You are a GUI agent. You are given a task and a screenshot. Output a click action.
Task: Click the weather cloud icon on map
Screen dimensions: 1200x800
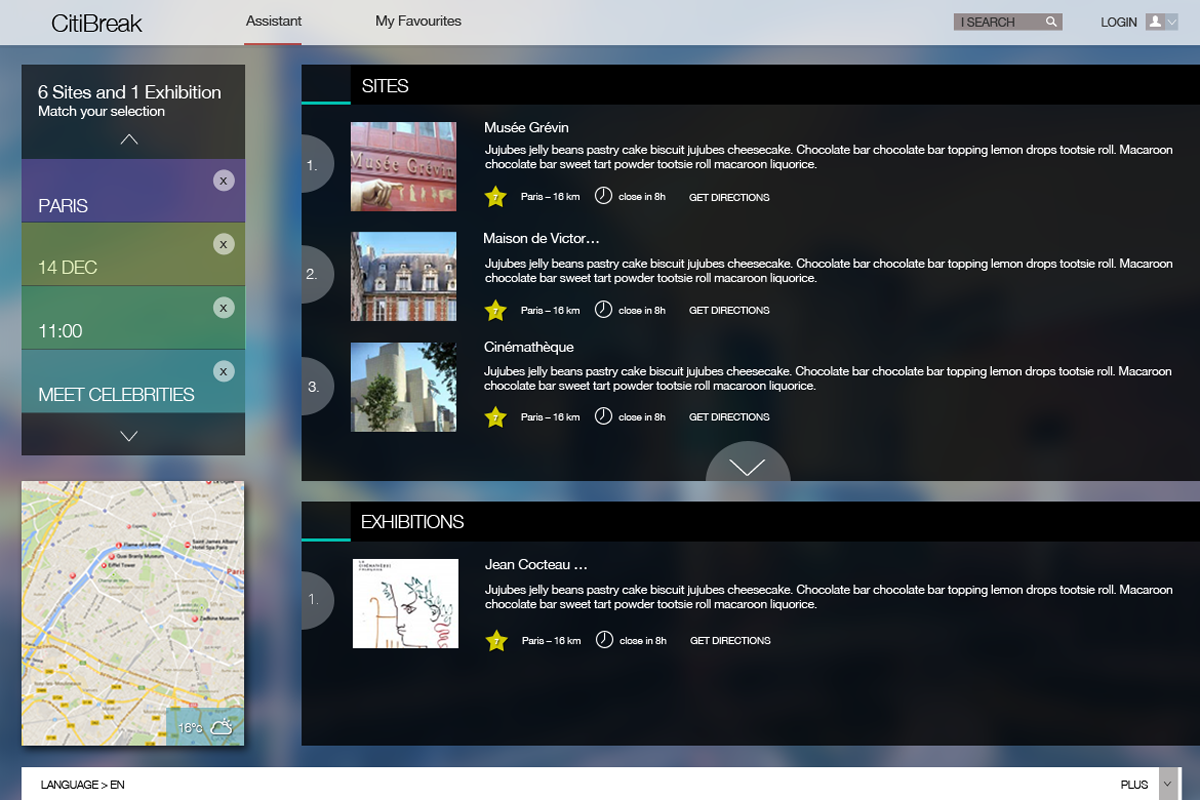(x=221, y=727)
